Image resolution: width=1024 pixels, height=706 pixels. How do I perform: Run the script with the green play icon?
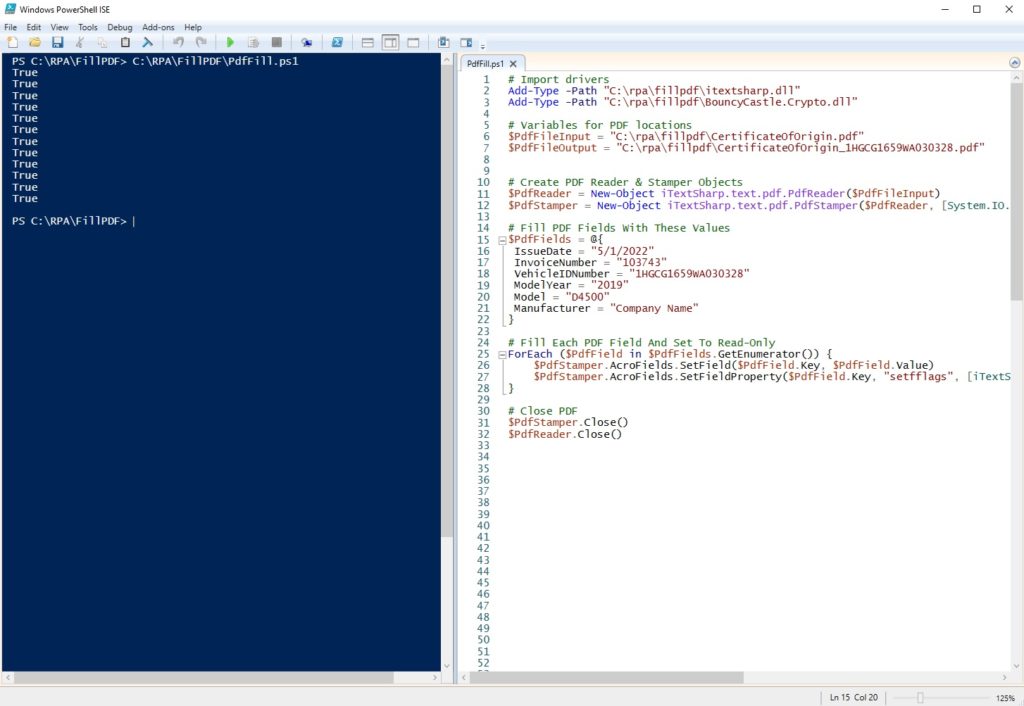[230, 42]
